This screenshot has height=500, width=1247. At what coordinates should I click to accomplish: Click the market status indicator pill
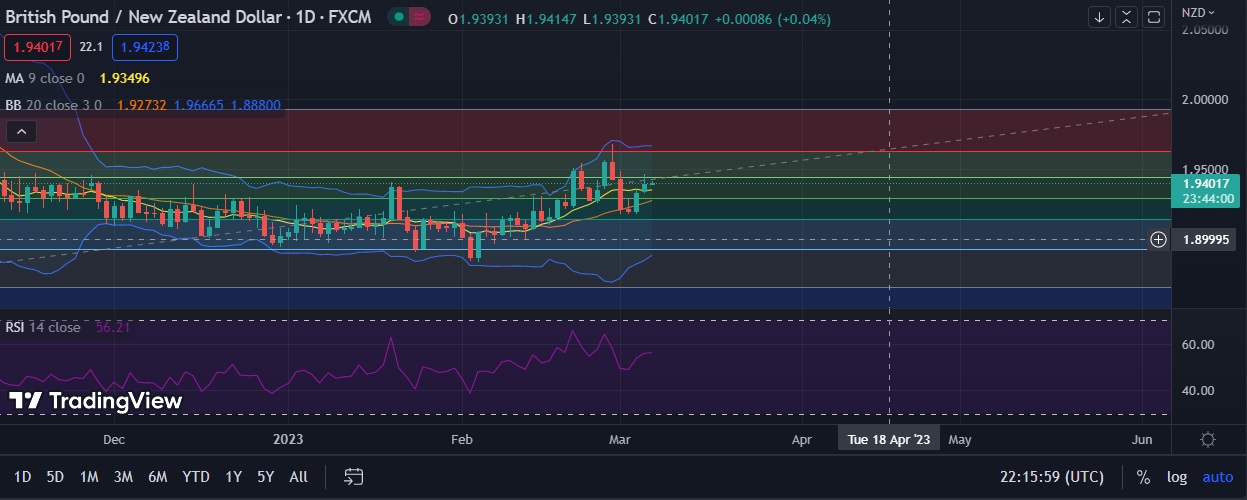click(409, 17)
